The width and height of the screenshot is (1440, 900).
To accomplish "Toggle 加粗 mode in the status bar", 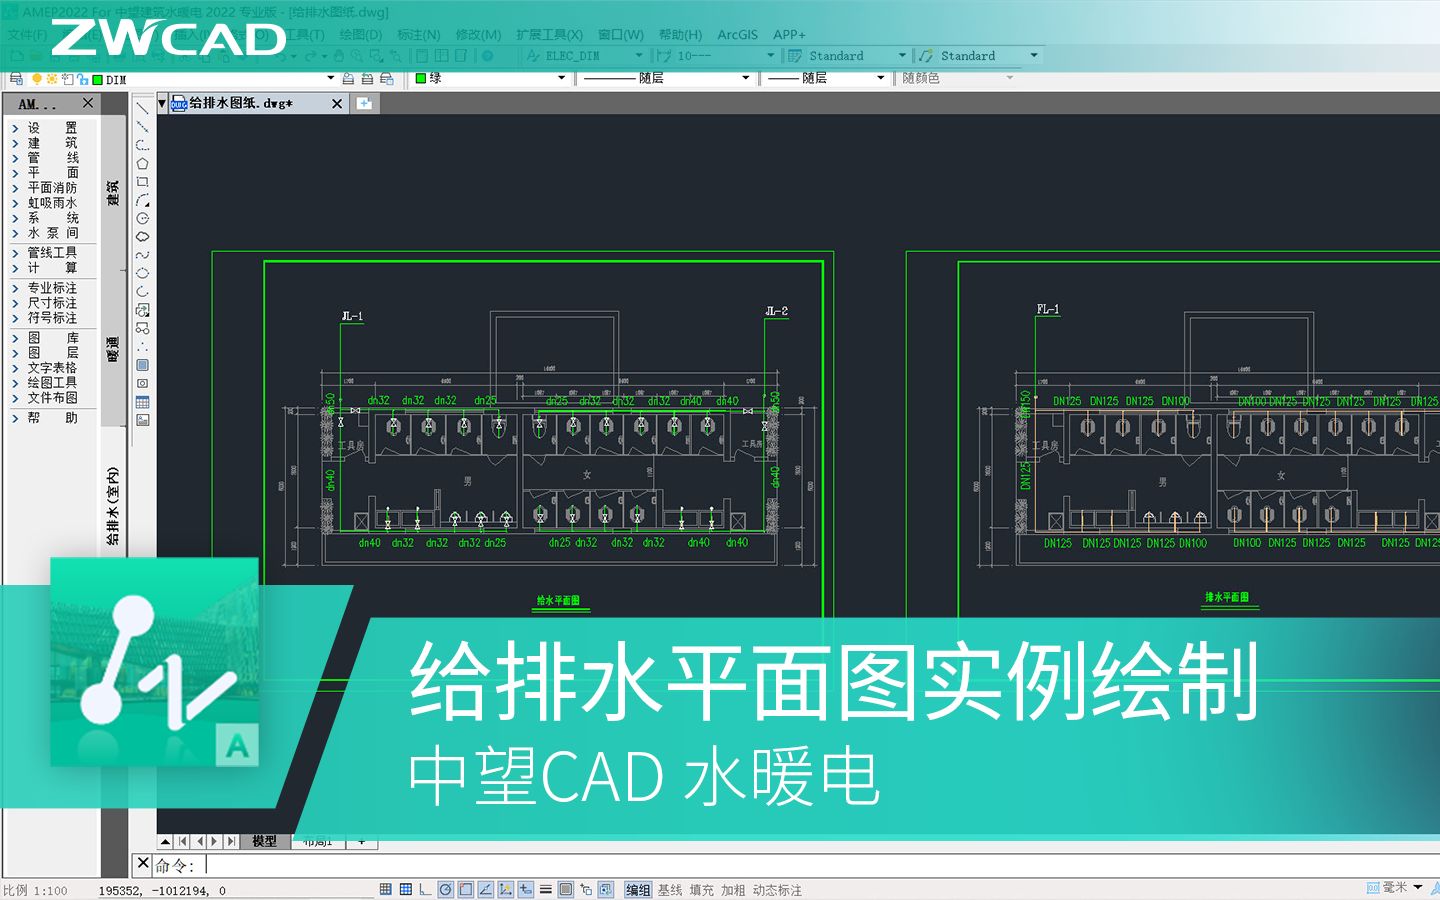I will tap(734, 888).
